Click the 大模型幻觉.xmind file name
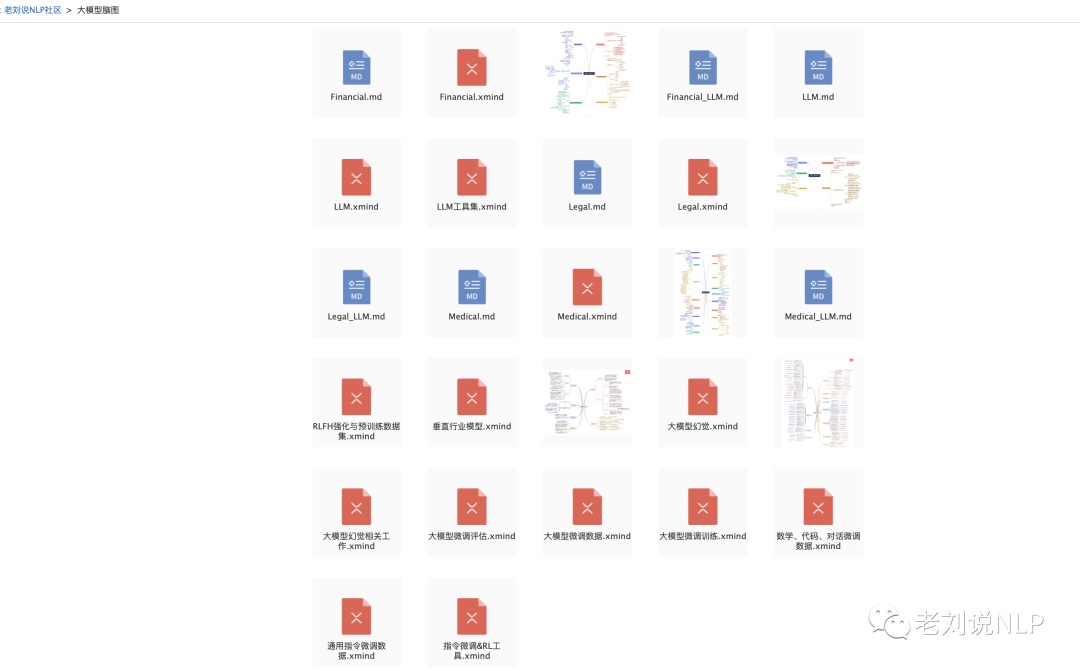1080x671 pixels. point(703,426)
